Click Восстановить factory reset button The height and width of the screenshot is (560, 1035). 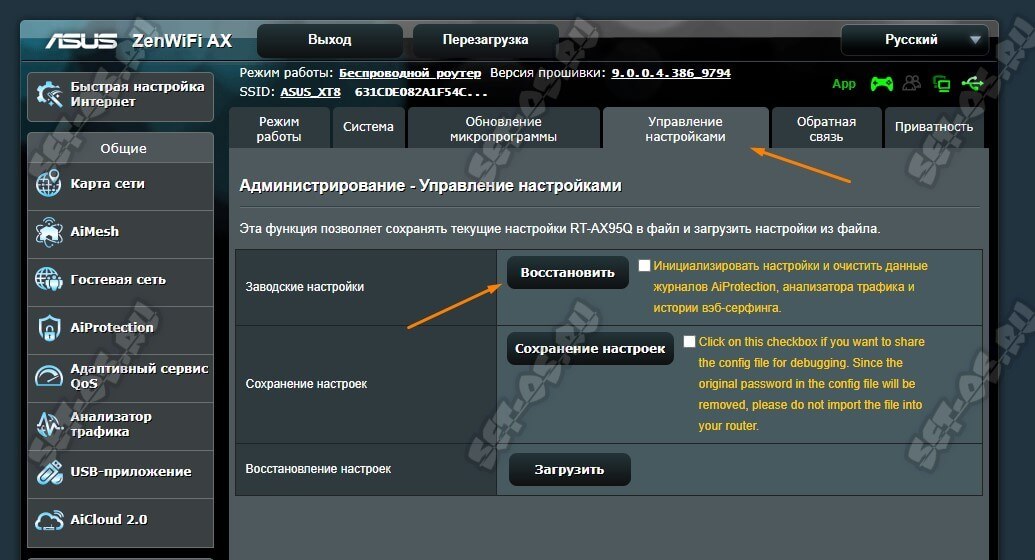pos(568,273)
